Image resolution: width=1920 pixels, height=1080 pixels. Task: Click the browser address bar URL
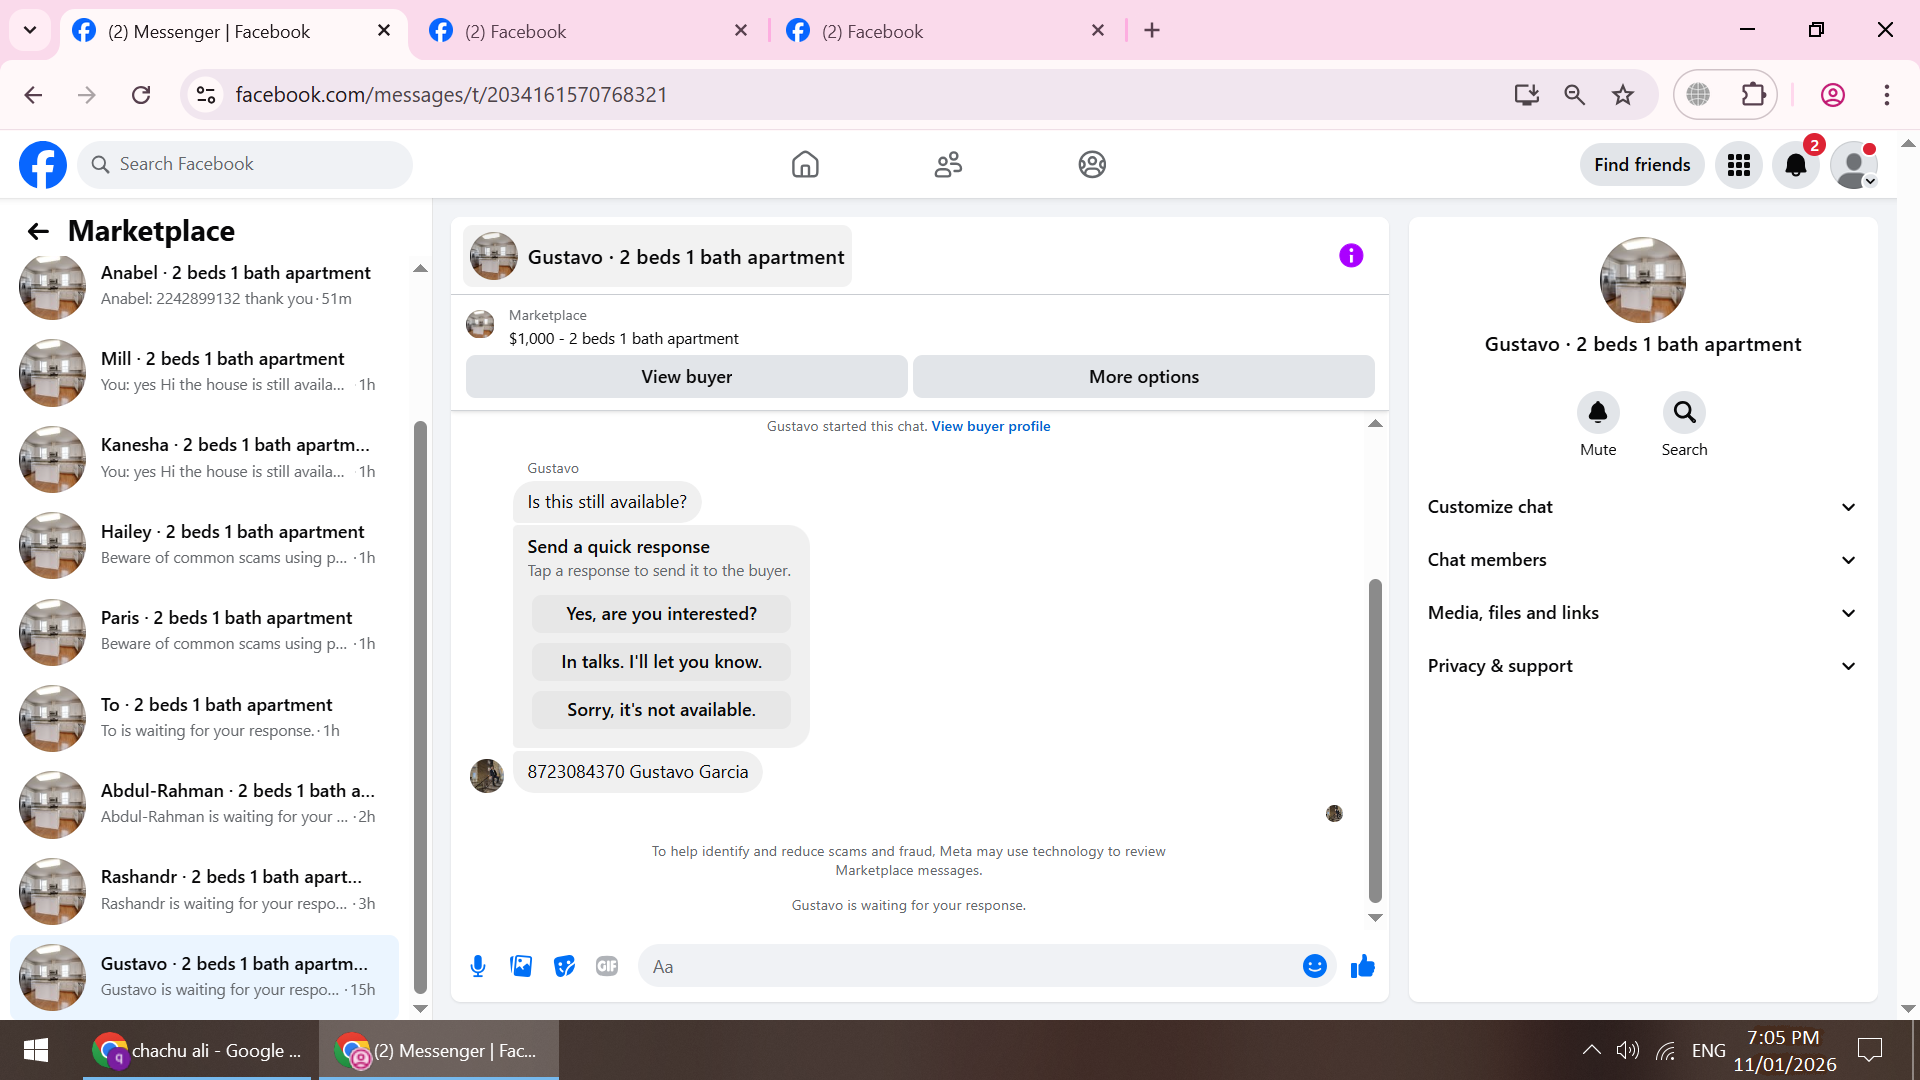pos(451,95)
